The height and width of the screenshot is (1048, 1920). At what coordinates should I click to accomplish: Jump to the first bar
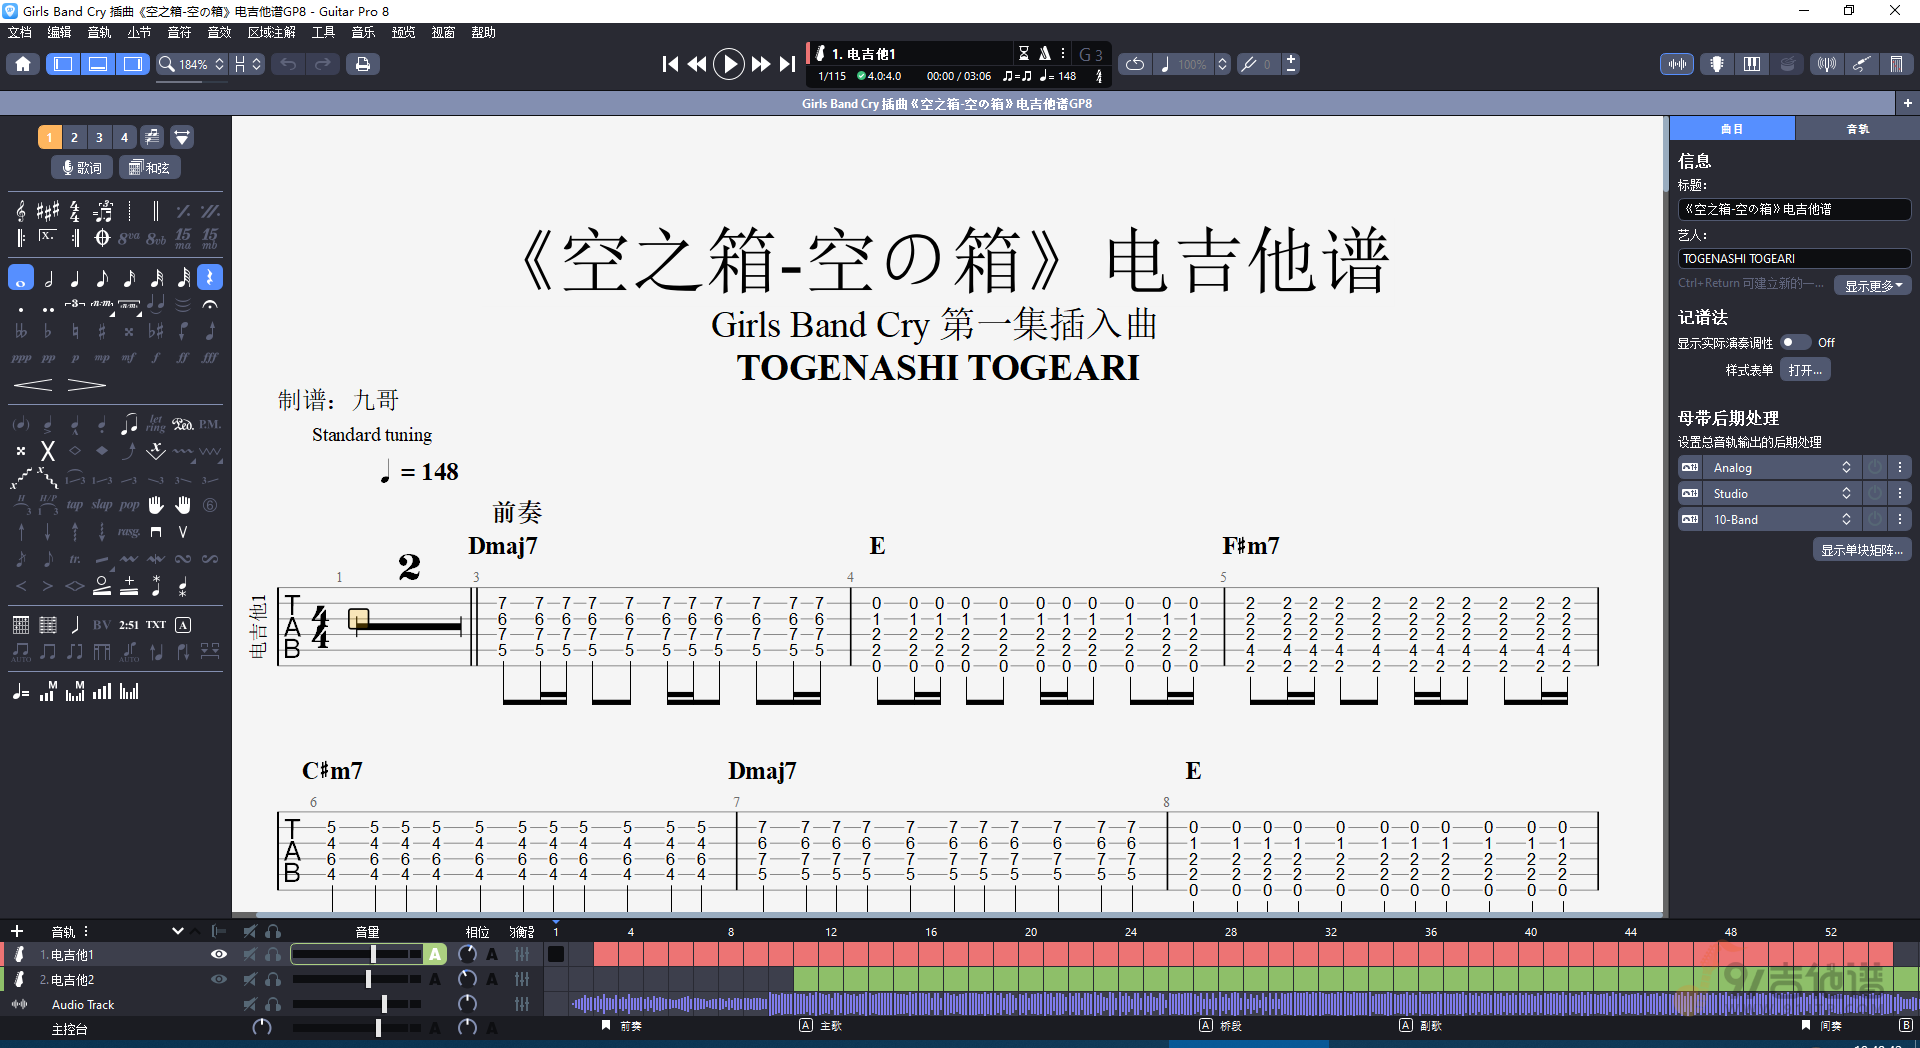coord(670,64)
